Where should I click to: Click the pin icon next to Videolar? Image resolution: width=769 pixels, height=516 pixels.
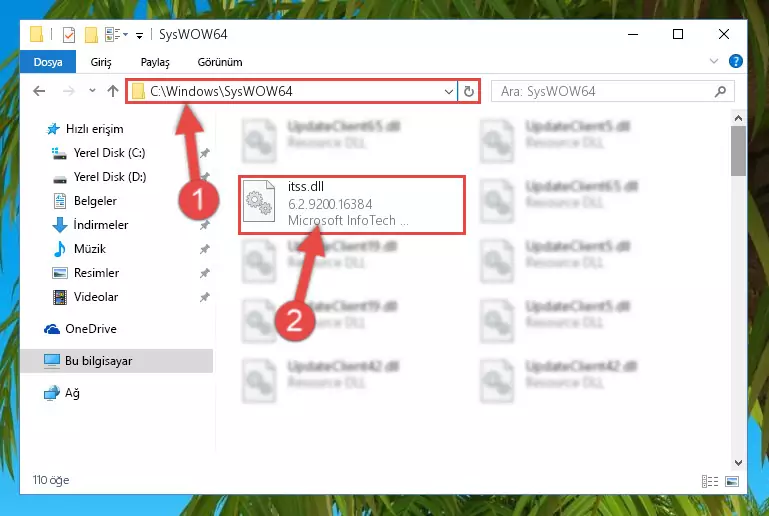pyautogui.click(x=205, y=298)
